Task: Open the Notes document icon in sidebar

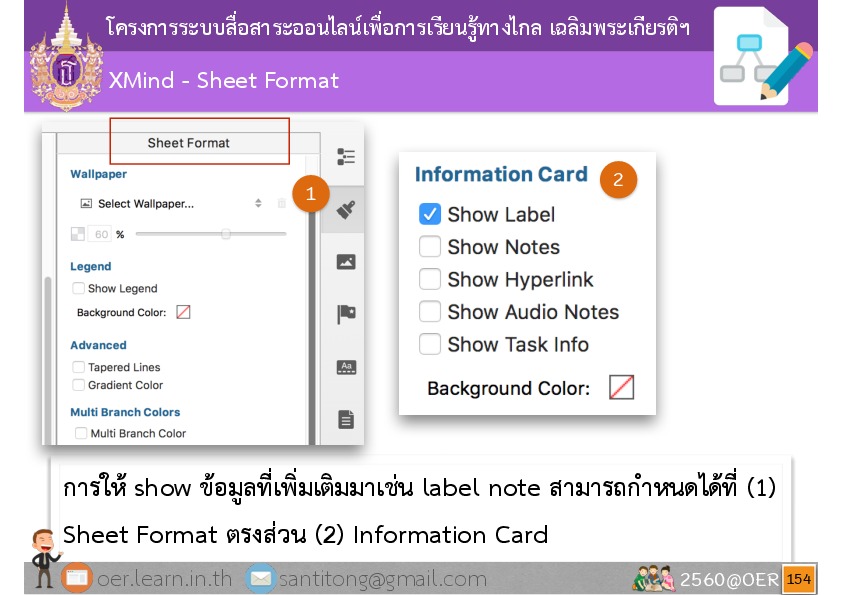Action: click(346, 419)
